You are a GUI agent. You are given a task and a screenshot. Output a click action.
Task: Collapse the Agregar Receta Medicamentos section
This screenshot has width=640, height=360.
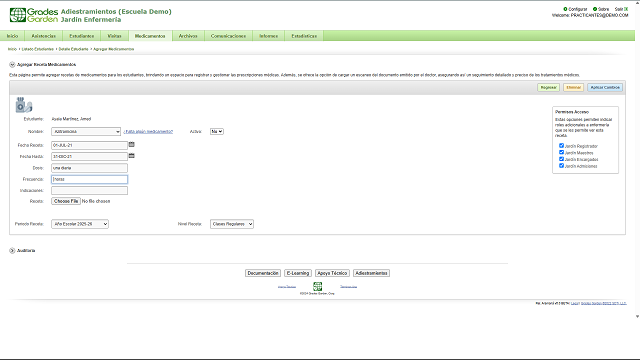tap(12, 64)
